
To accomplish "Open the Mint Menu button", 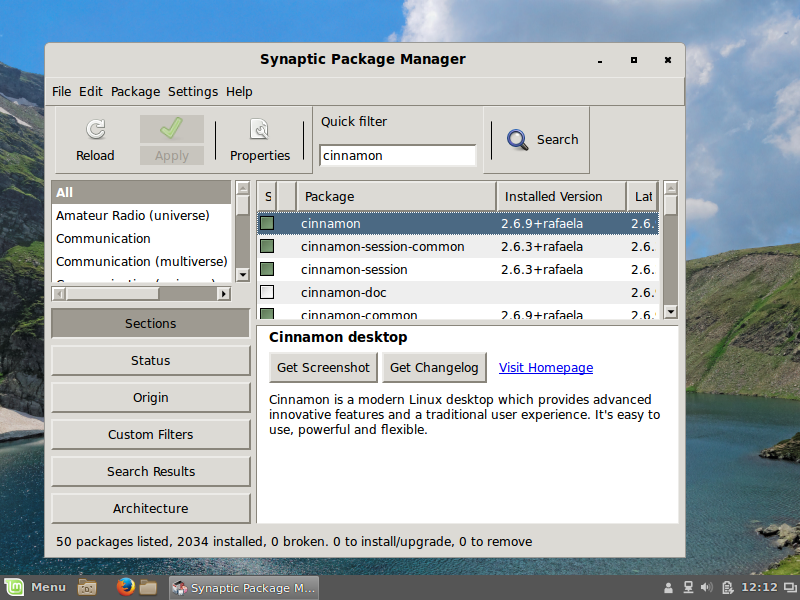I will (35, 587).
